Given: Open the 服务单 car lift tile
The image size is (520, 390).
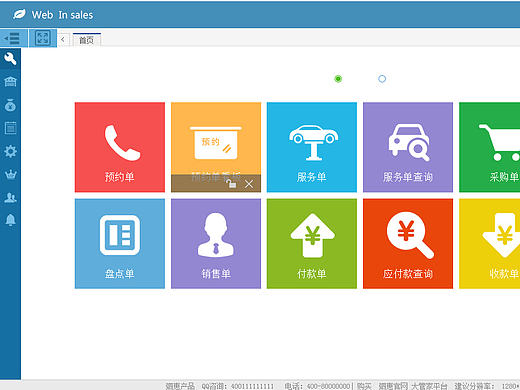Looking at the screenshot, I should 312,147.
